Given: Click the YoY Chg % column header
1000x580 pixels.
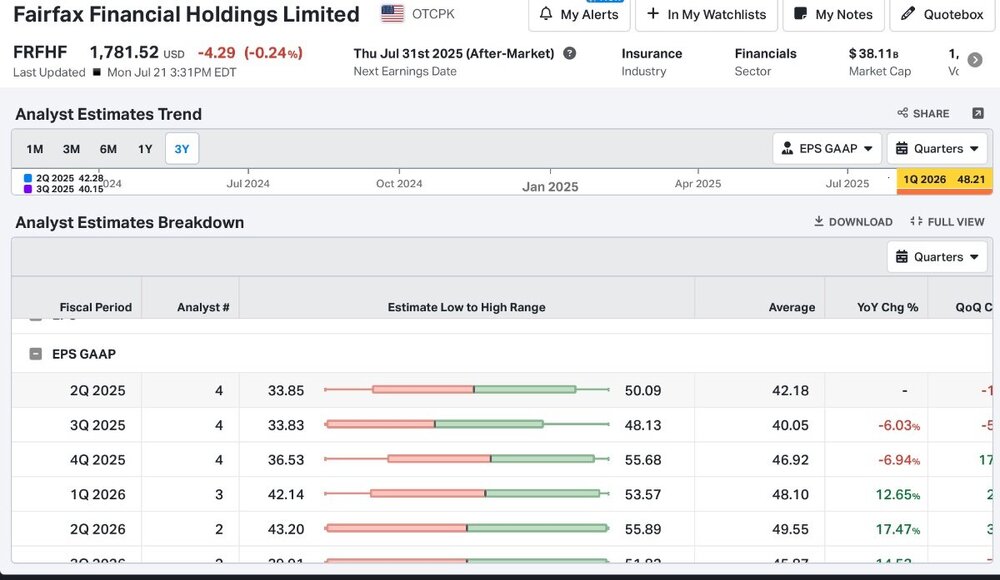Looking at the screenshot, I should click(x=887, y=307).
